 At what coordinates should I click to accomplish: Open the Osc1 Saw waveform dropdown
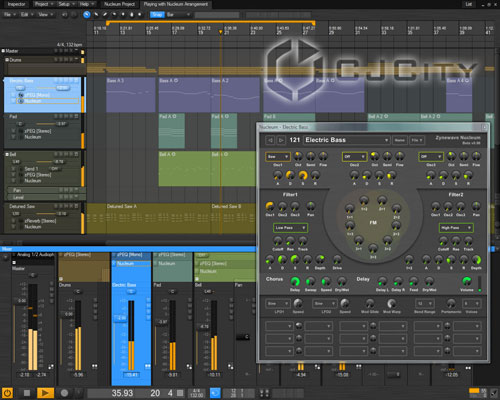tap(278, 157)
